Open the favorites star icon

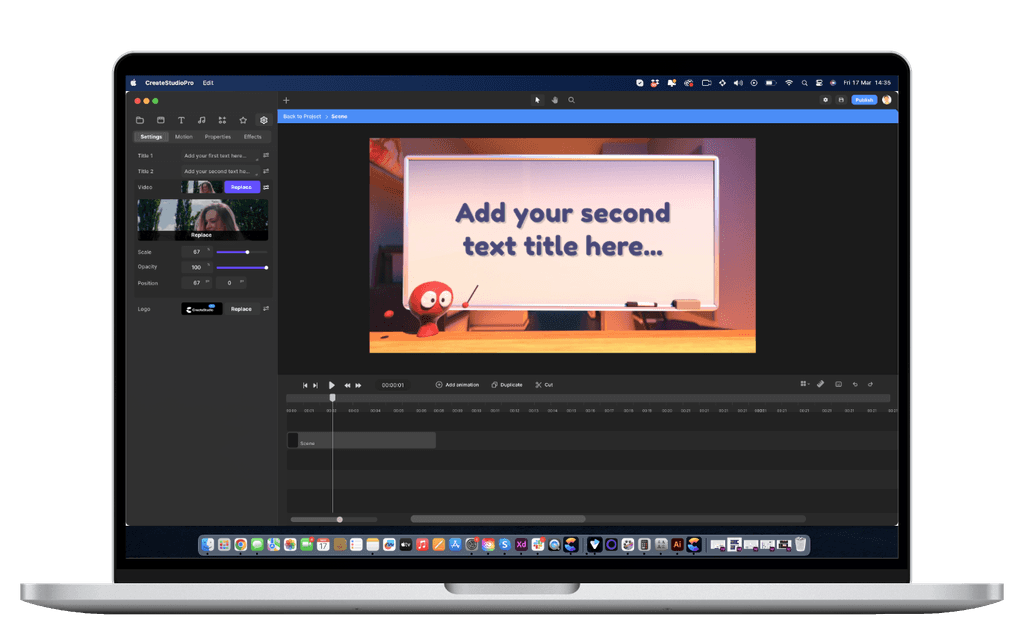click(x=243, y=120)
